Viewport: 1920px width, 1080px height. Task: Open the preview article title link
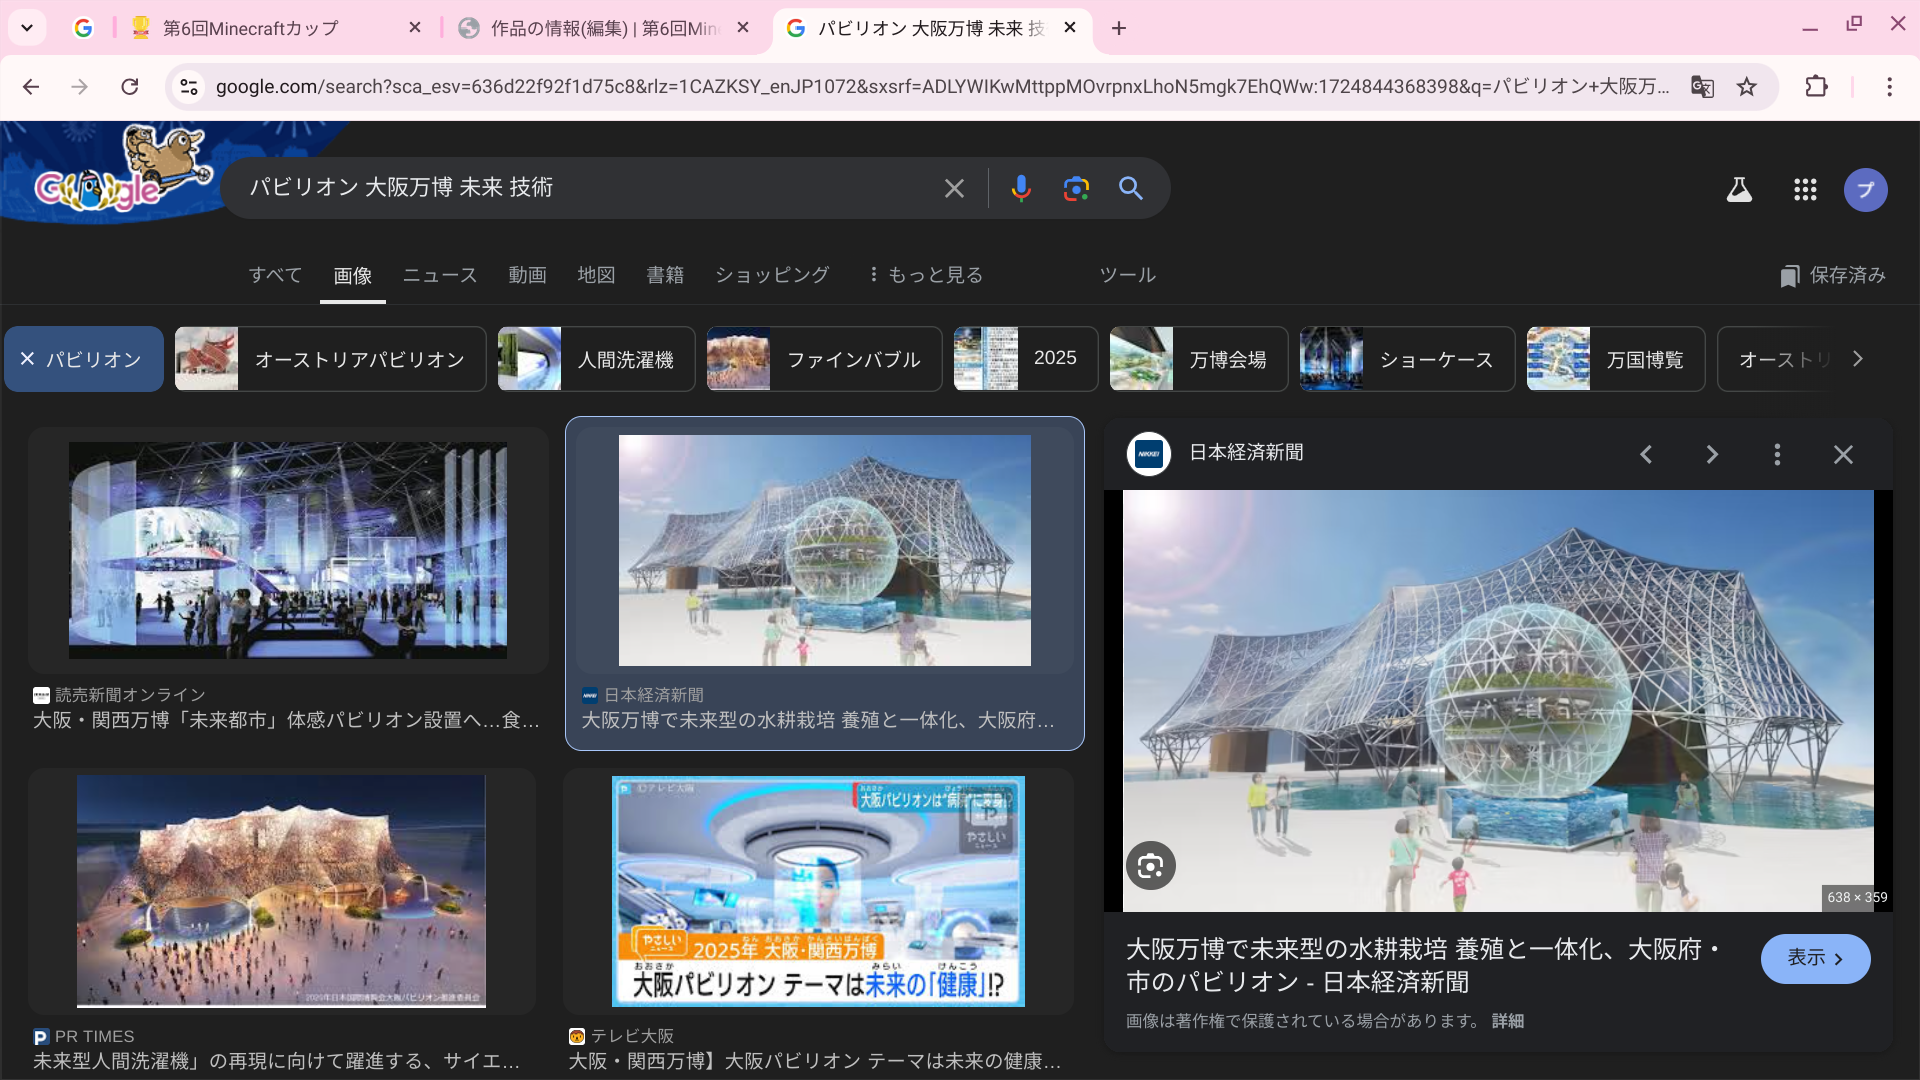point(1423,966)
